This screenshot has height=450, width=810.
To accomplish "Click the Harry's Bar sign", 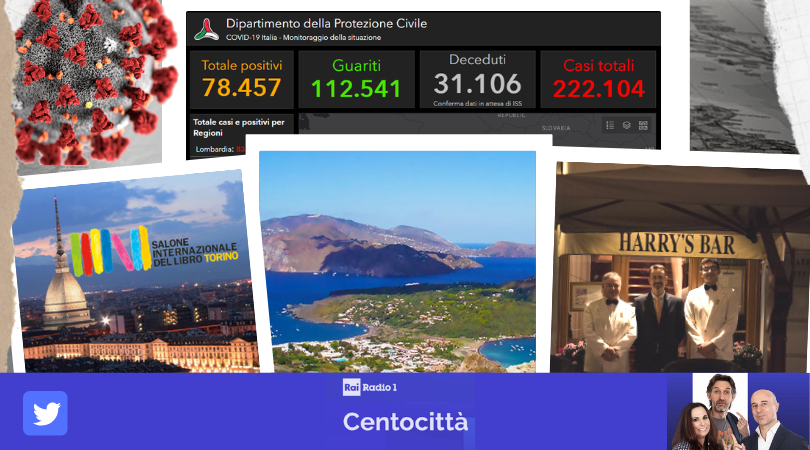I will tap(676, 243).
